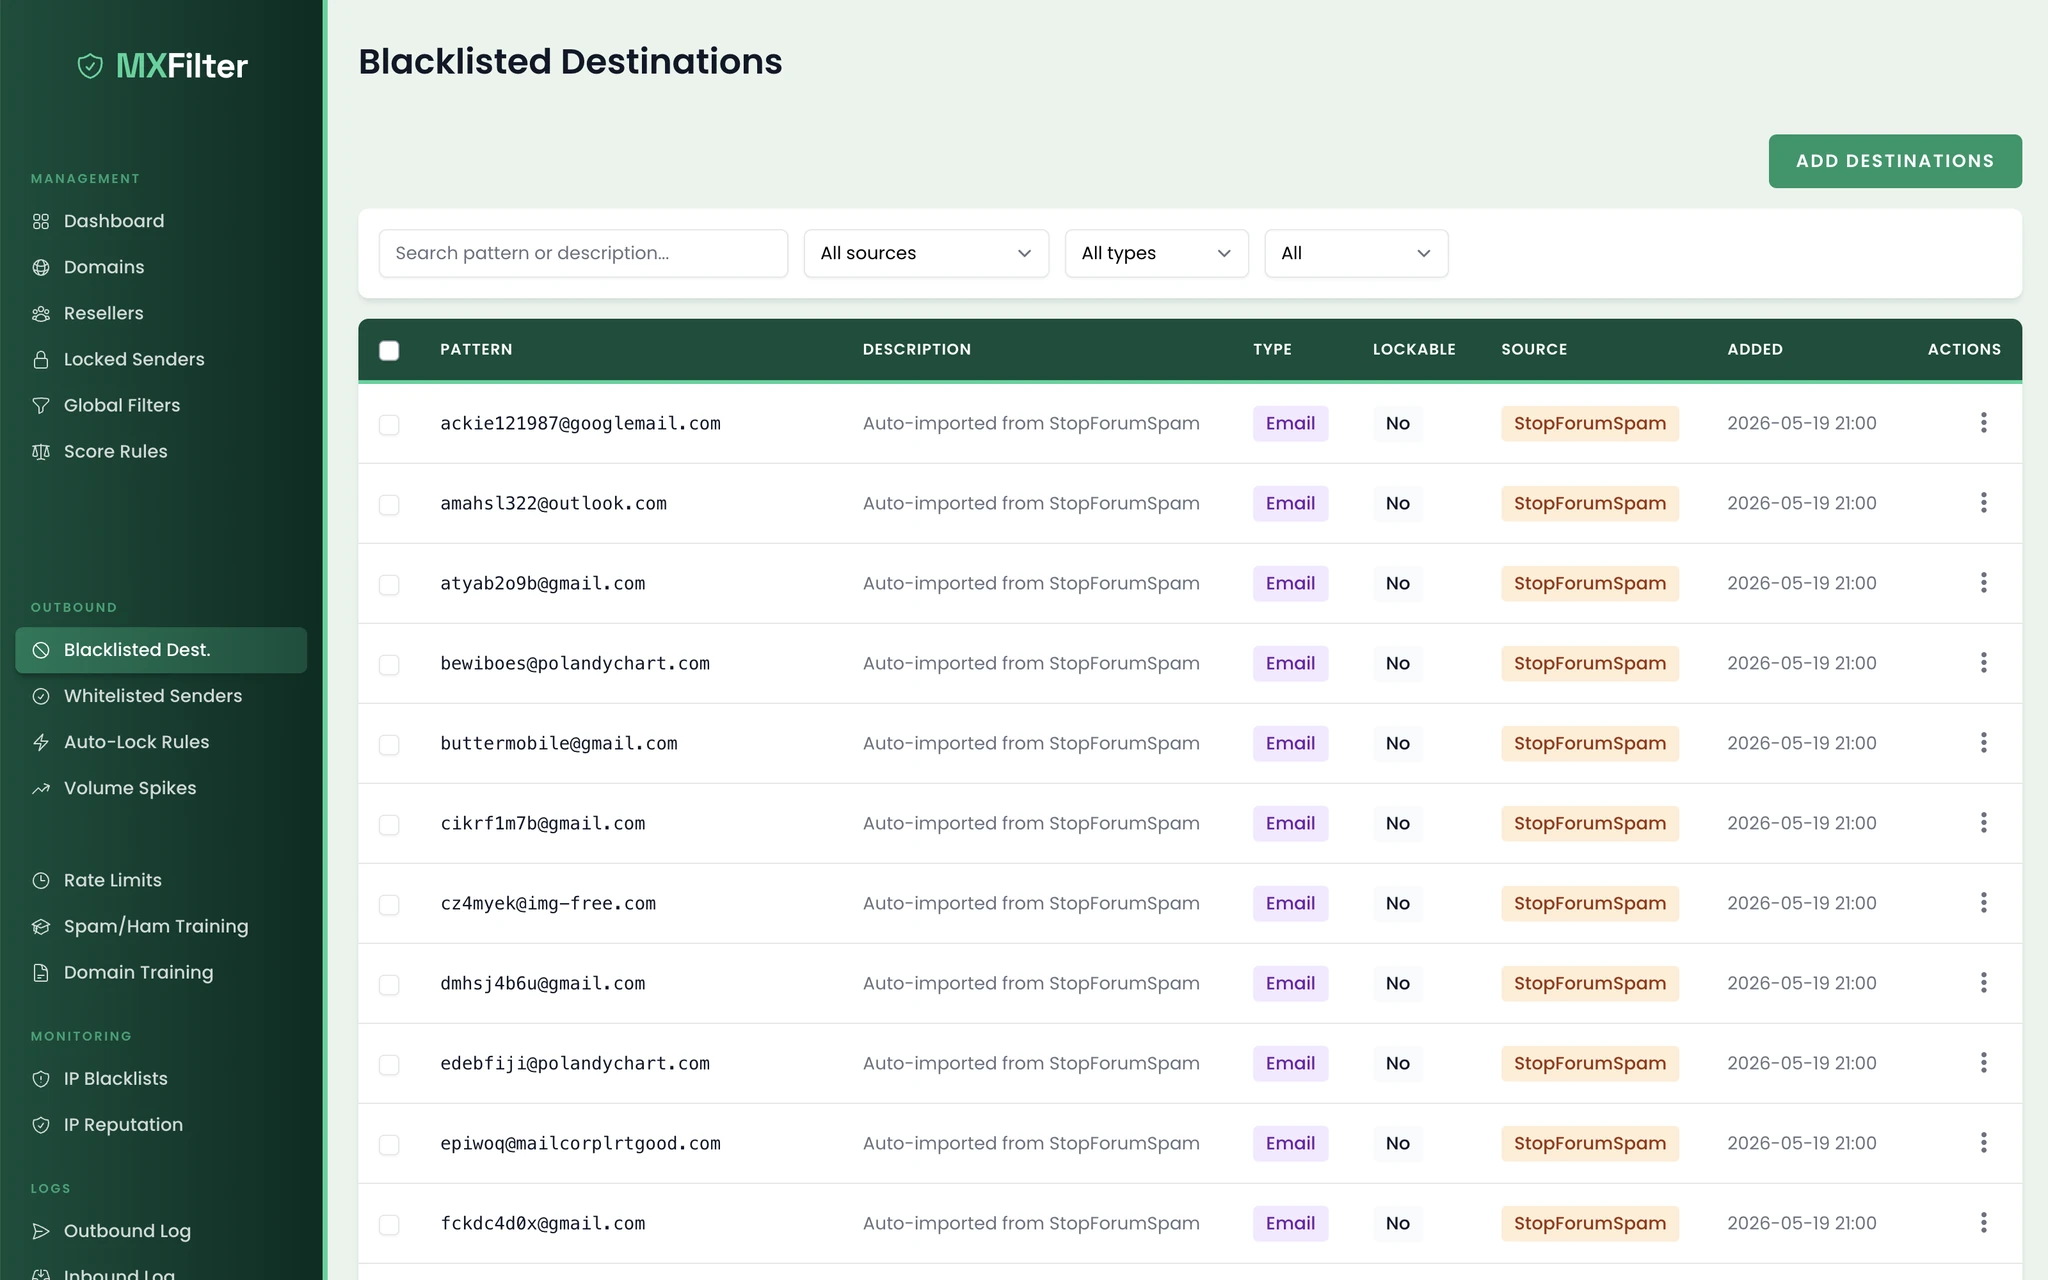Click the StopForumSpam source badge for amahsl322@outlook.com

coord(1589,503)
